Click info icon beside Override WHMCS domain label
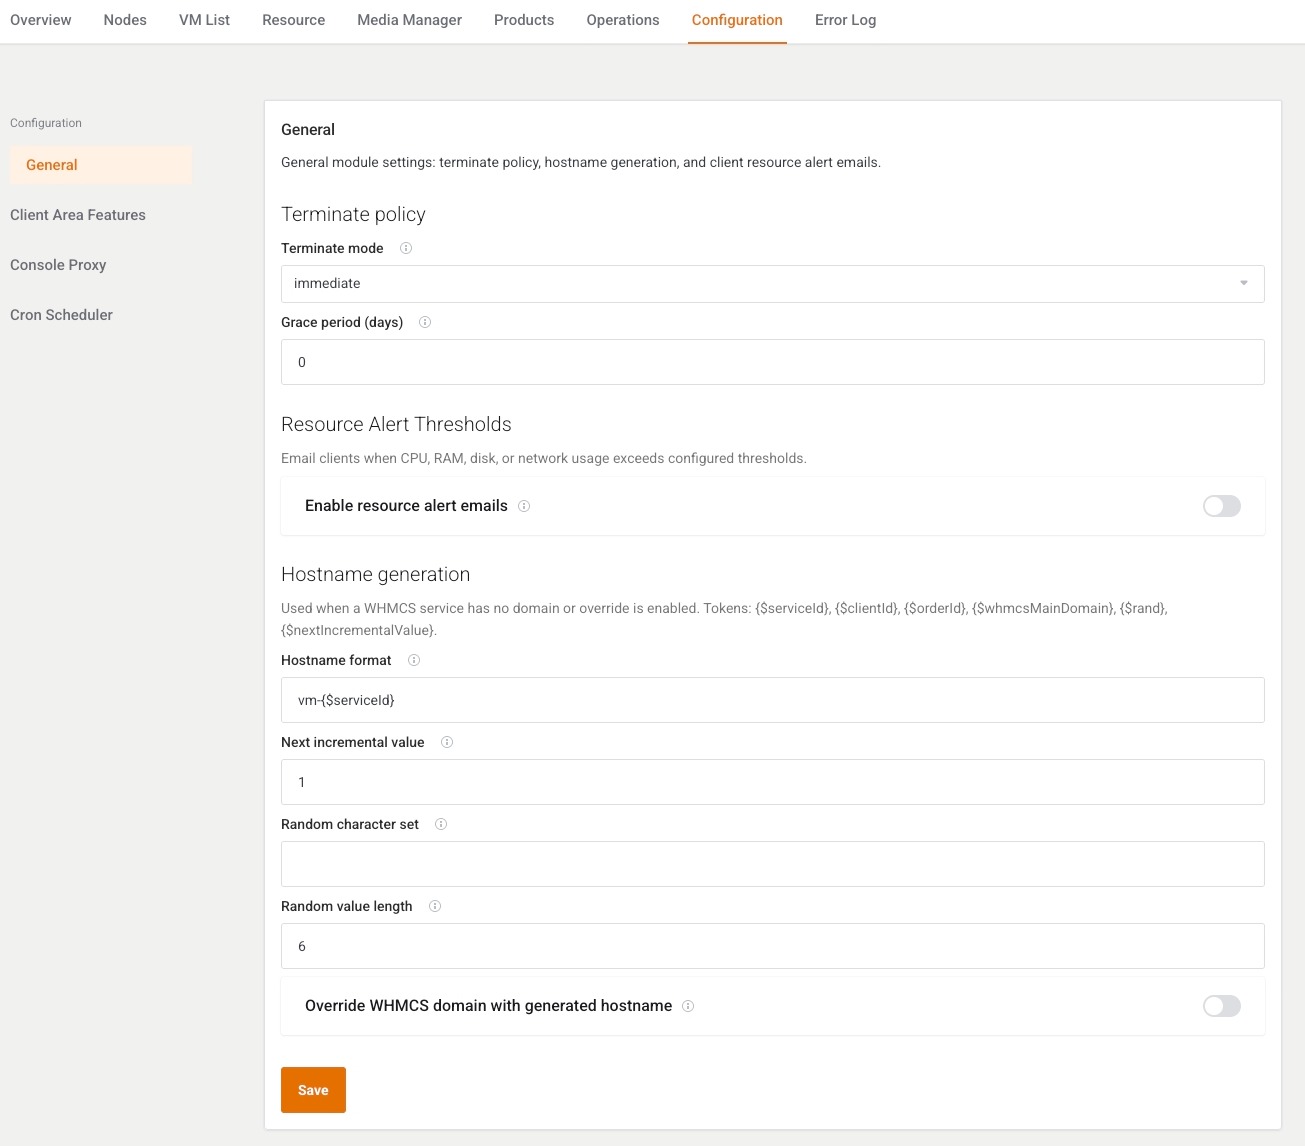The height and width of the screenshot is (1146, 1305). (688, 1006)
